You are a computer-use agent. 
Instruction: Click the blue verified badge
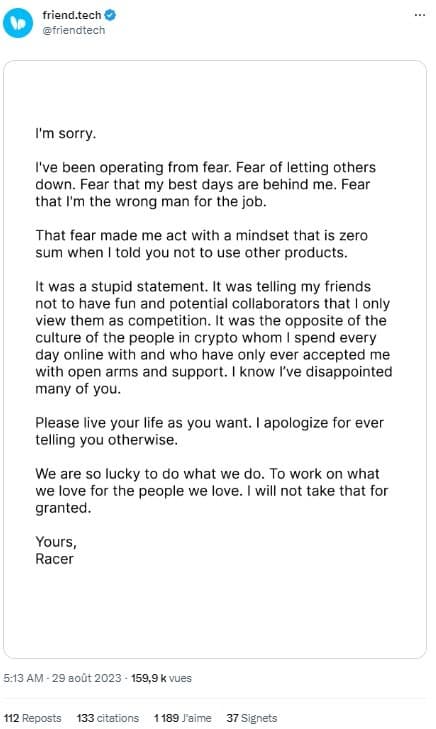pyautogui.click(x=110, y=15)
